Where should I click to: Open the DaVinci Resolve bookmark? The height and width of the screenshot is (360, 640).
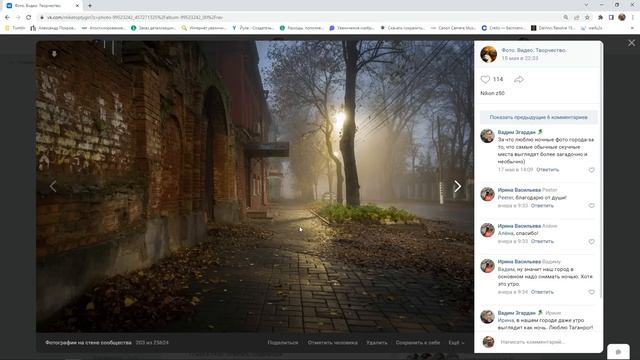point(553,28)
